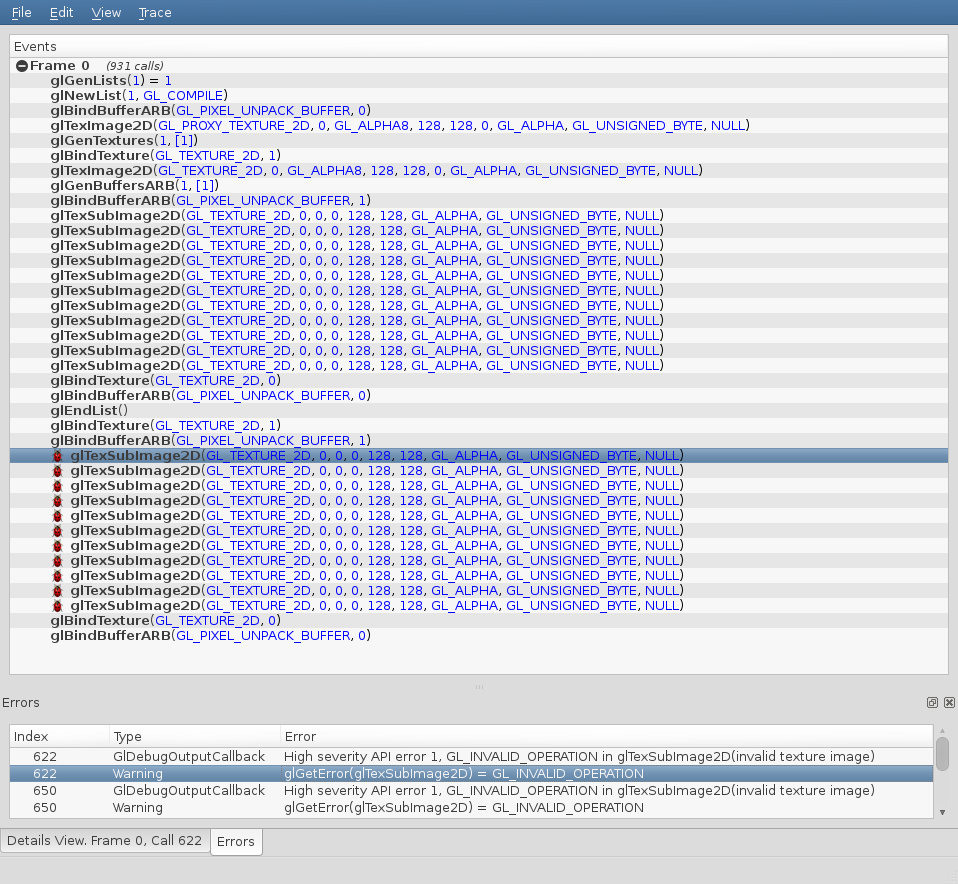
Task: Switch to the Errors tab
Action: [x=236, y=842]
